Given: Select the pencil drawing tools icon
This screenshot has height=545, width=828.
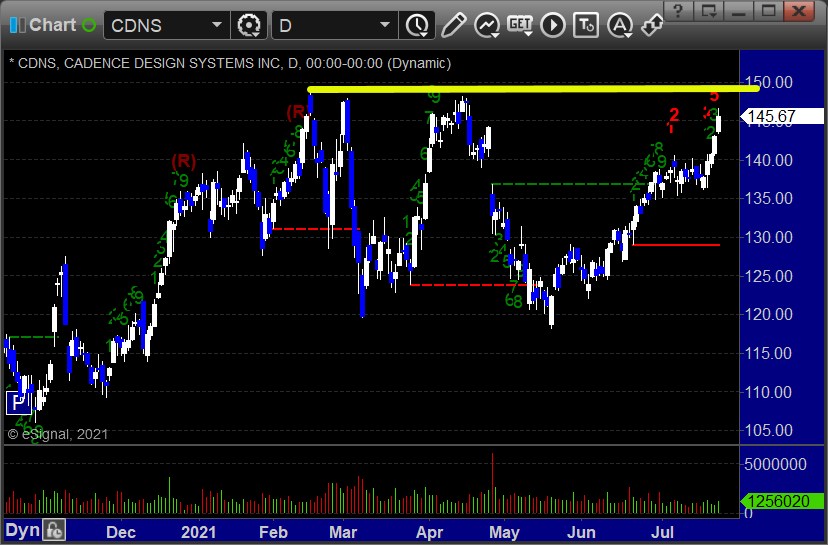Looking at the screenshot, I should (453, 25).
